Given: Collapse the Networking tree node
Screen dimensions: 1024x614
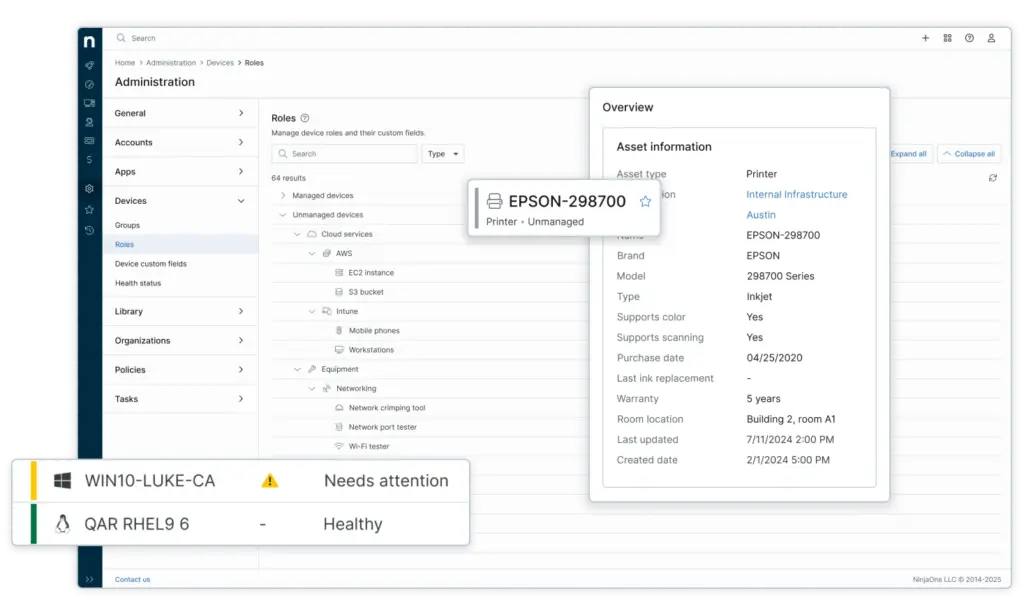Looking at the screenshot, I should [x=312, y=388].
